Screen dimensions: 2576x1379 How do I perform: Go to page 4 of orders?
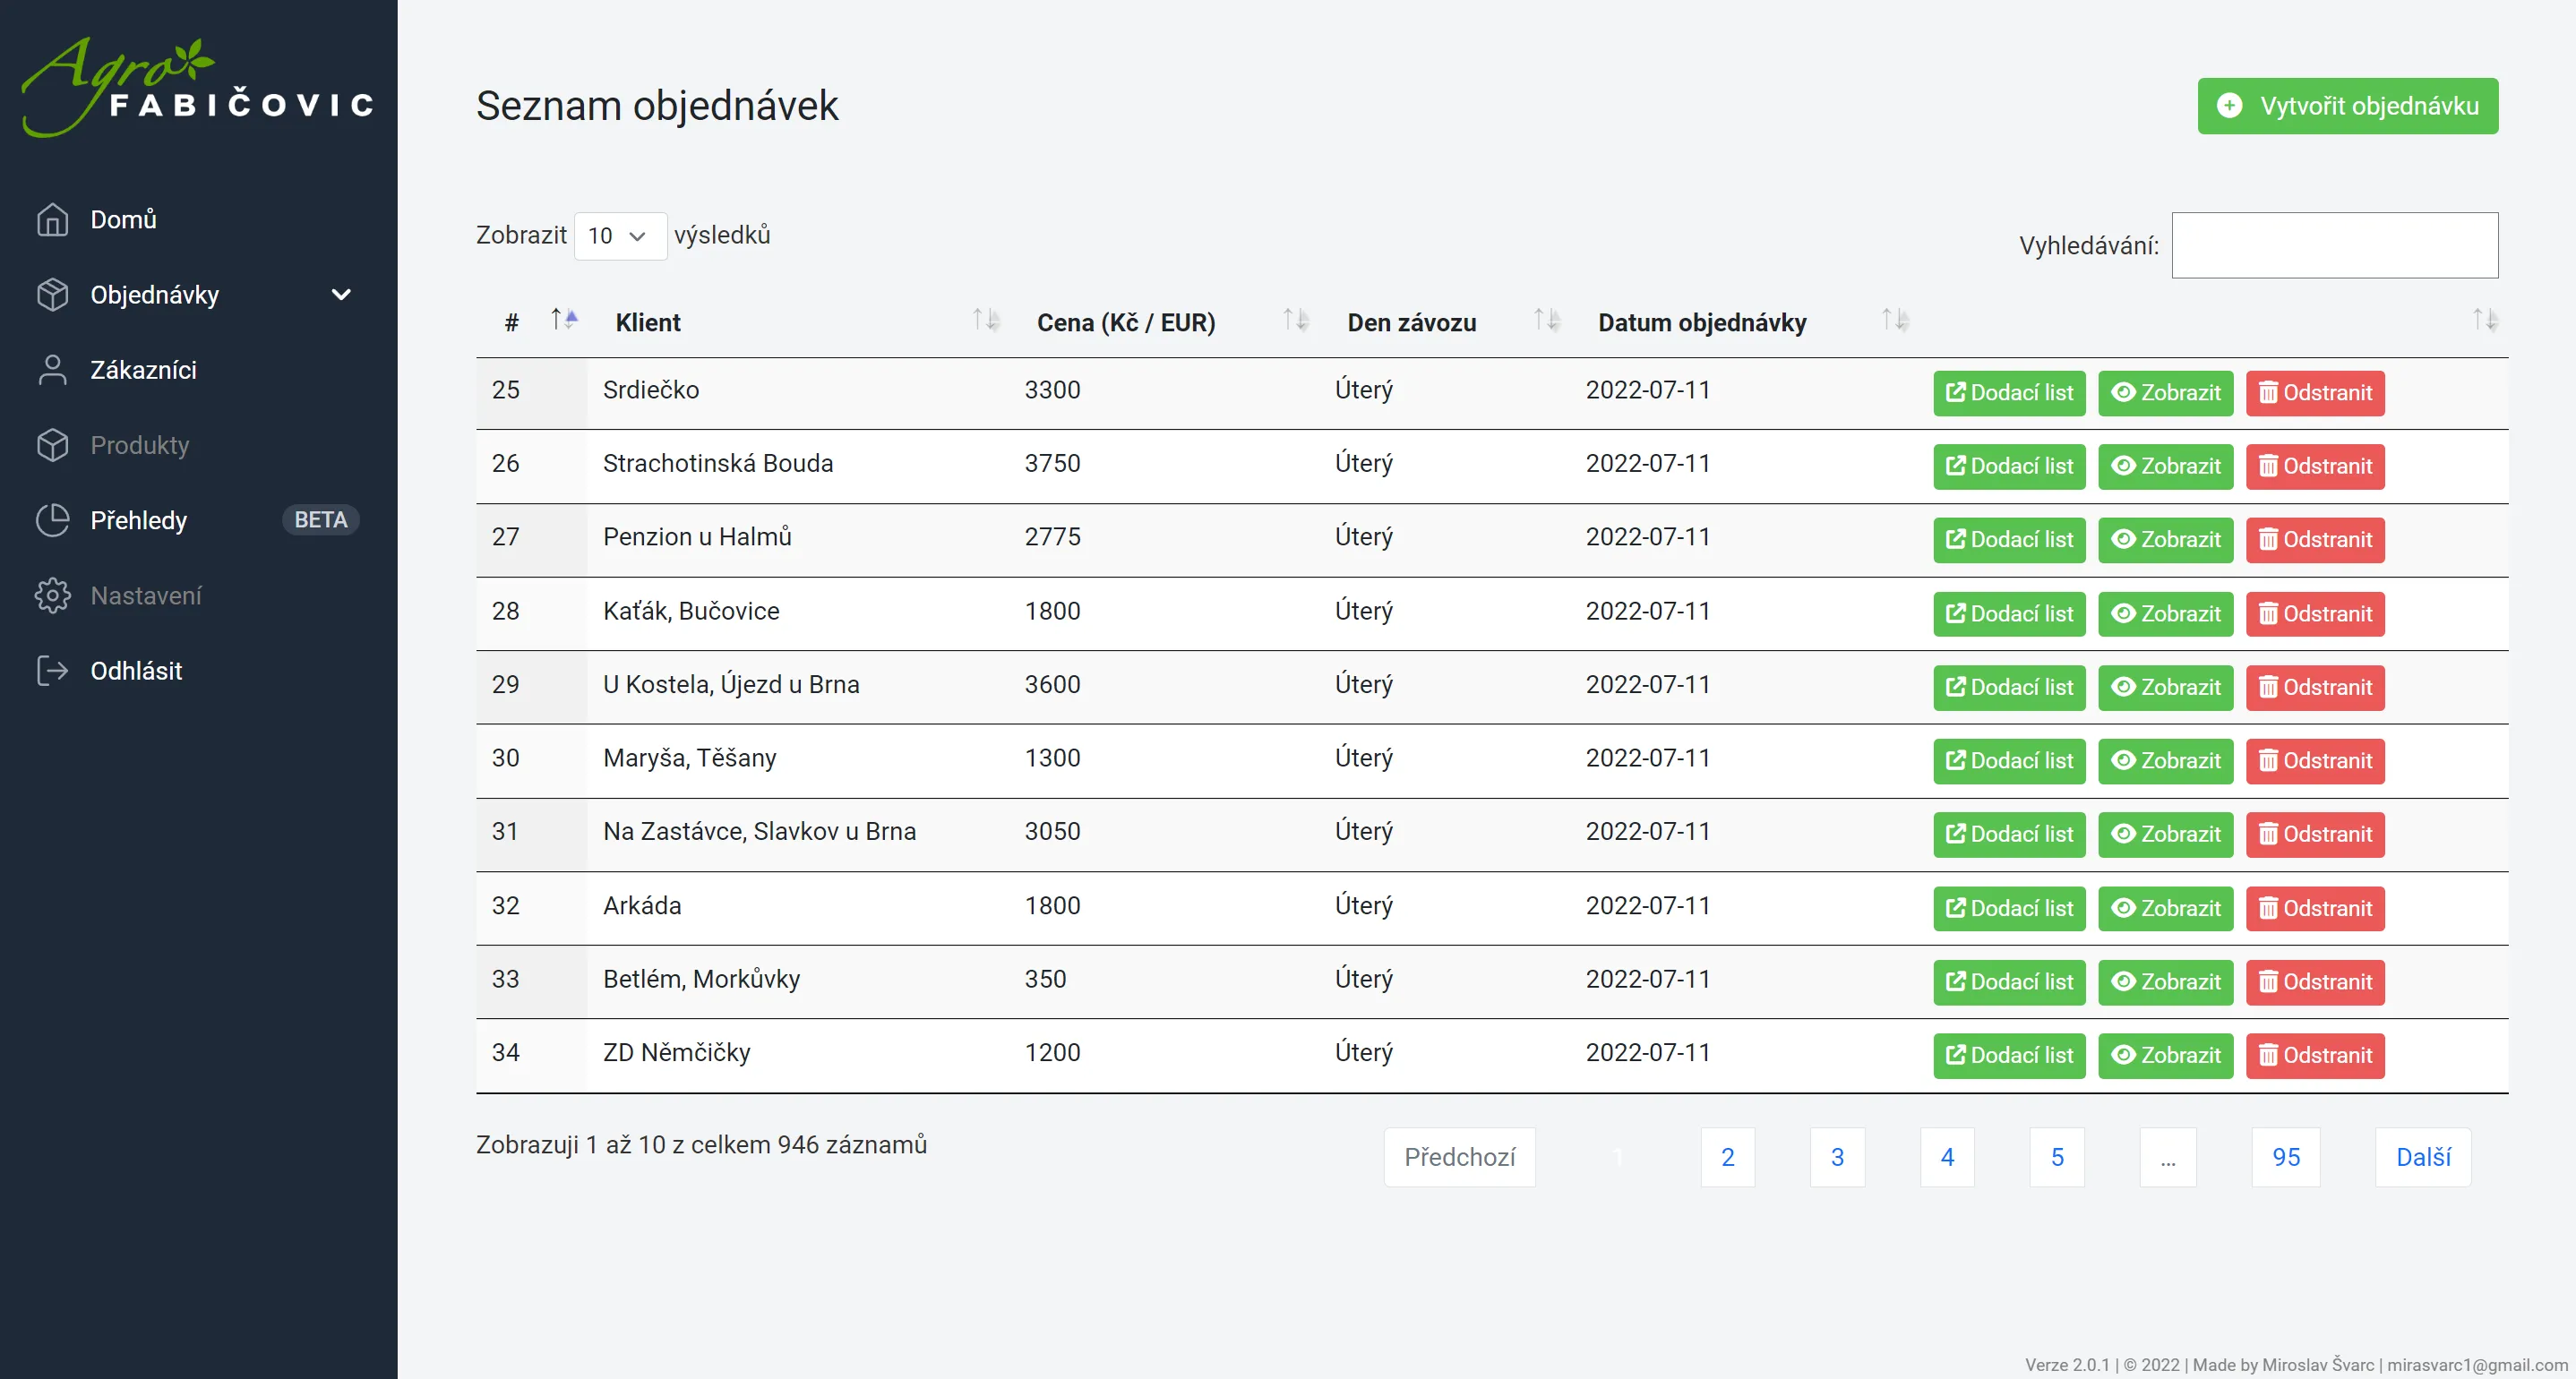[1947, 1157]
